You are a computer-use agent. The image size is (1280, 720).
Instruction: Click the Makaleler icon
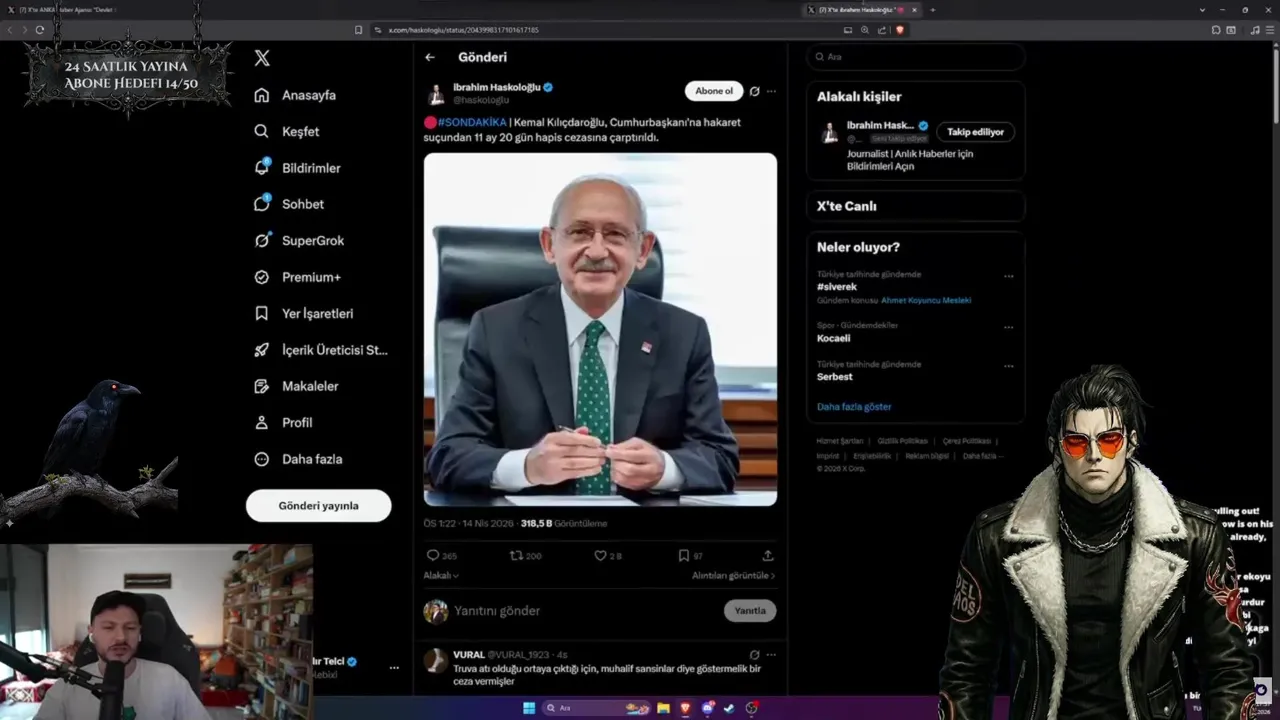coord(262,386)
